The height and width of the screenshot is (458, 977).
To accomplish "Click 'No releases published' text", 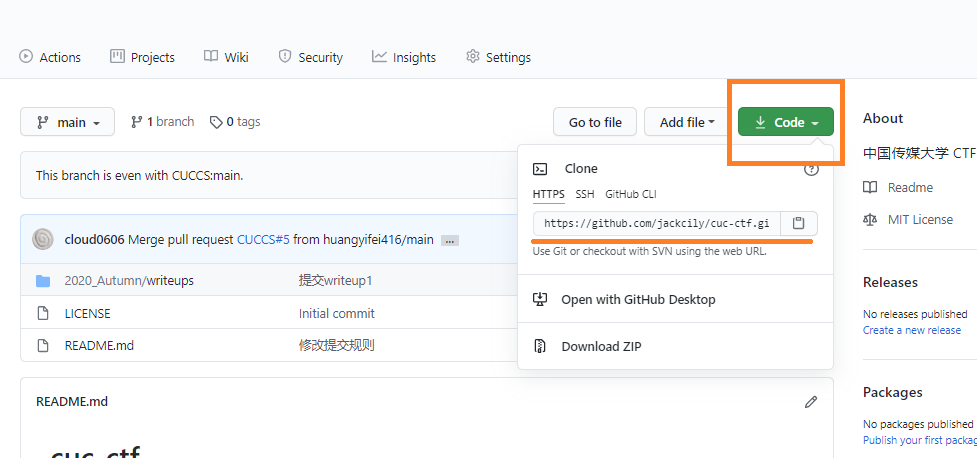I will 915,314.
